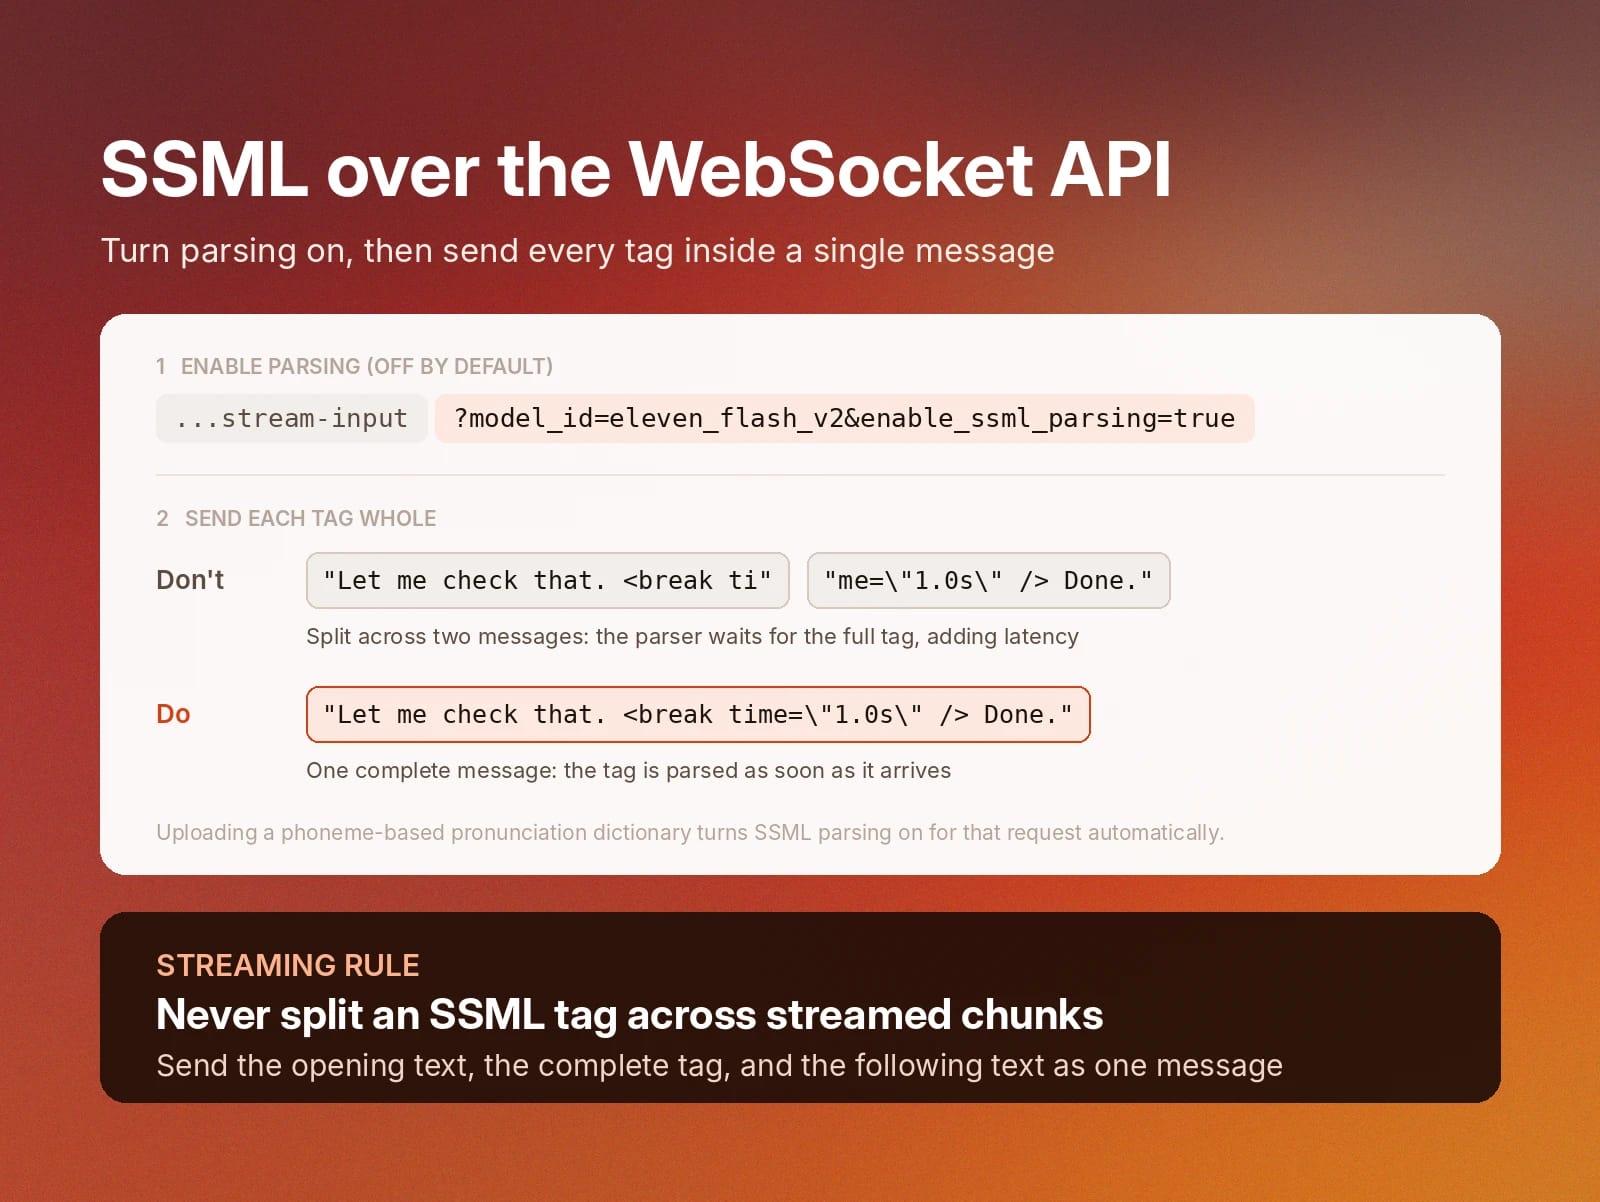Click the 'SSML over the WebSocket API' heading

click(636, 169)
